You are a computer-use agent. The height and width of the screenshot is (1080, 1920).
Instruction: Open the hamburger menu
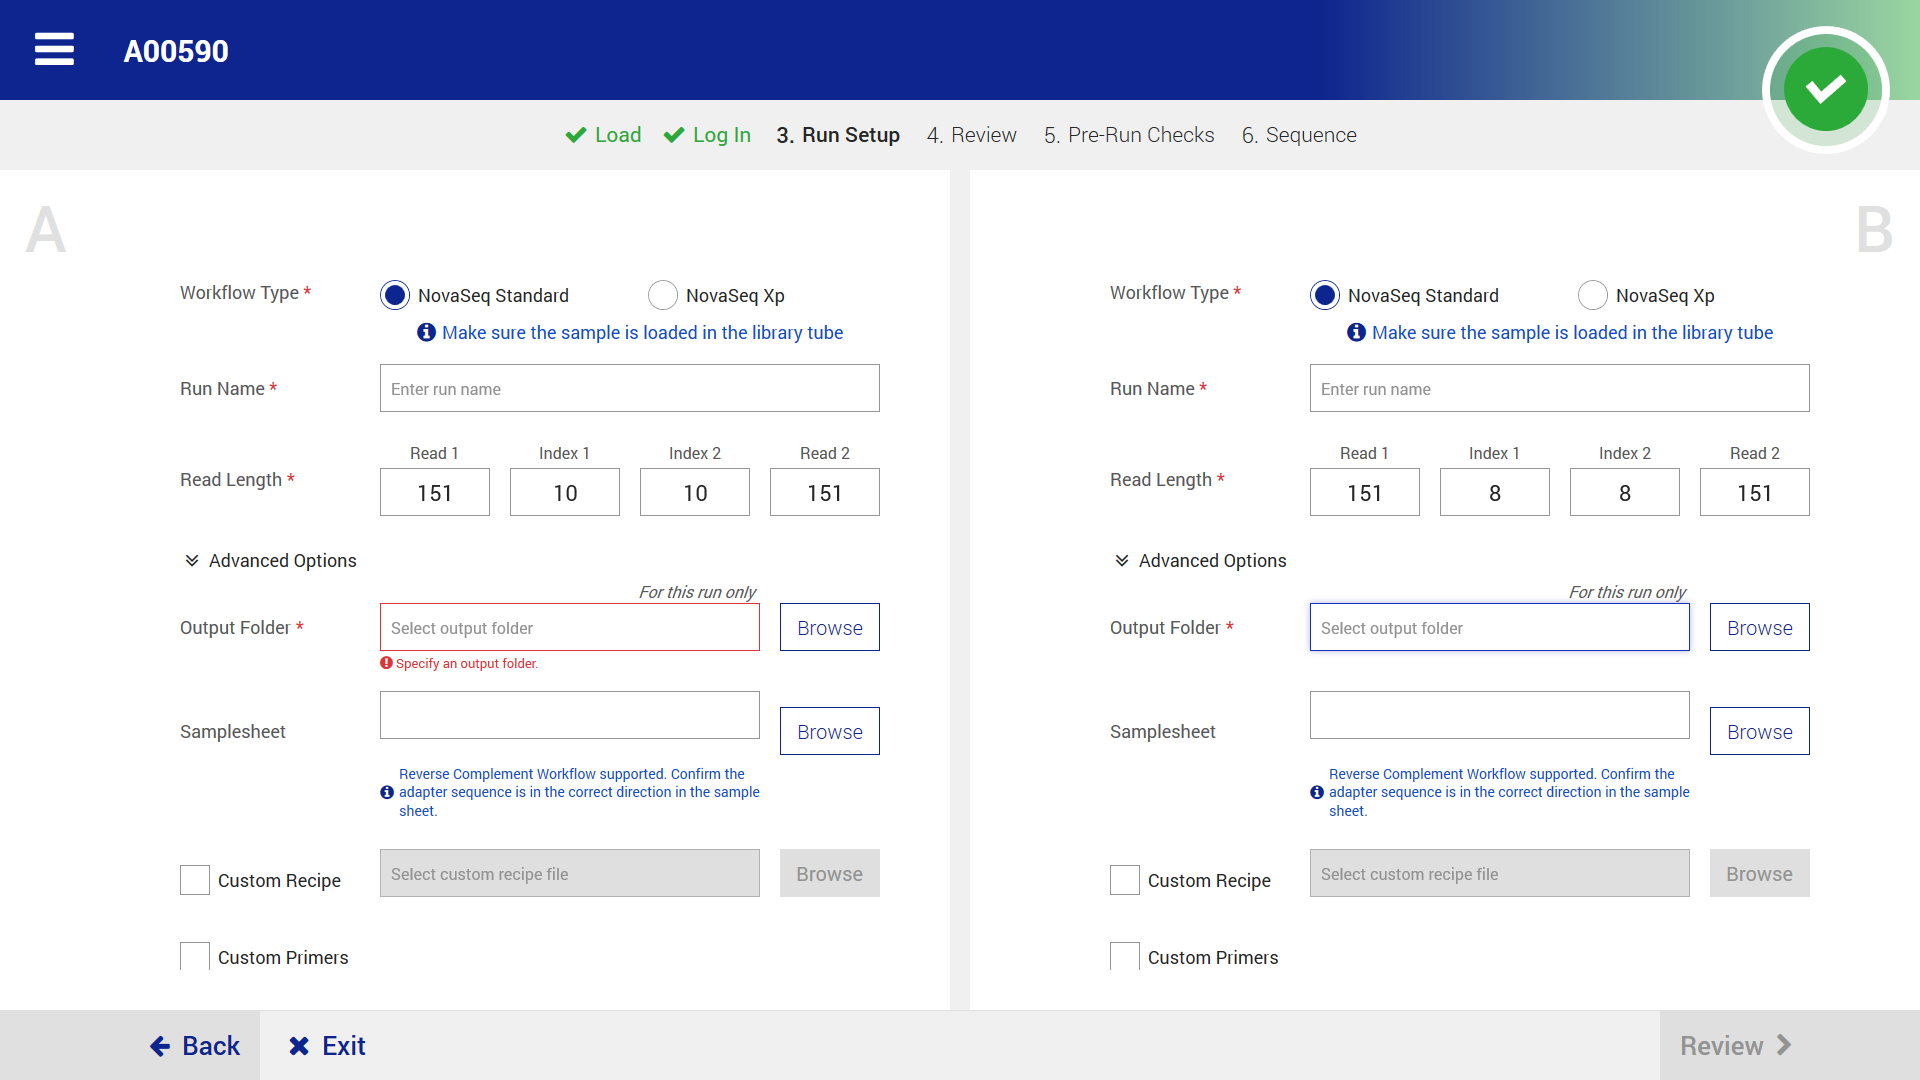[x=54, y=49]
